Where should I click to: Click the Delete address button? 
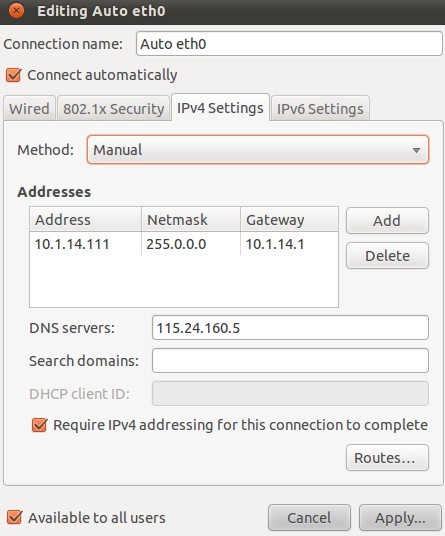click(x=387, y=256)
